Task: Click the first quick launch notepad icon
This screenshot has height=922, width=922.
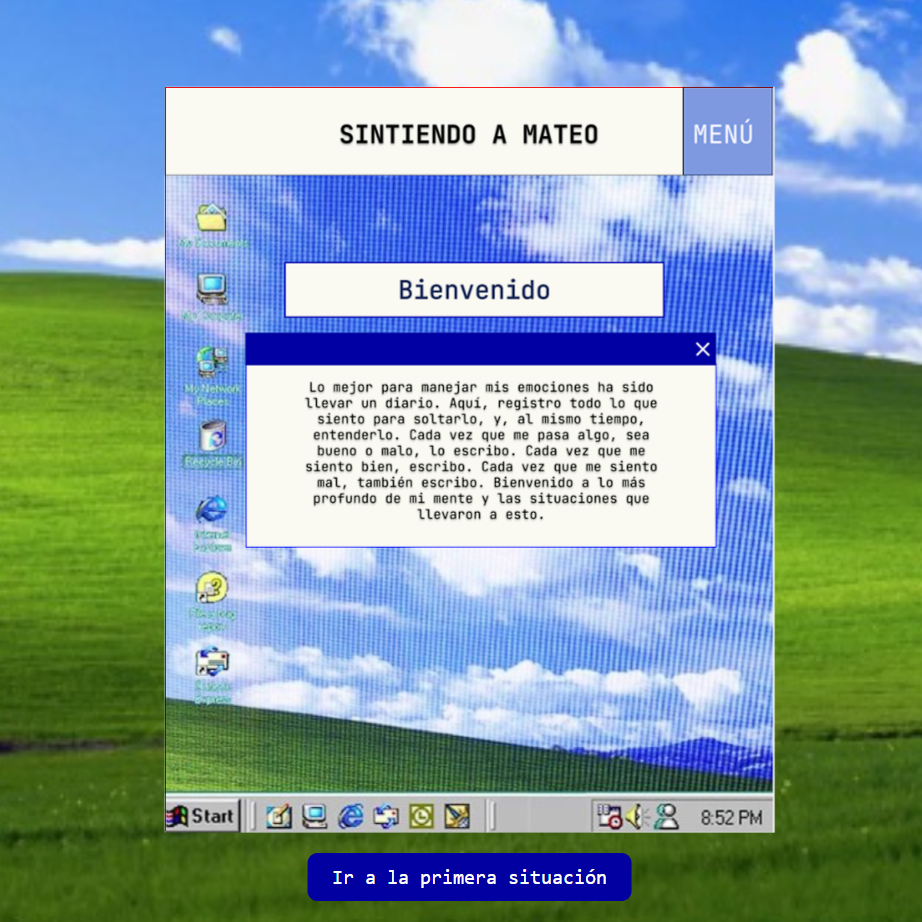Action: (x=279, y=816)
